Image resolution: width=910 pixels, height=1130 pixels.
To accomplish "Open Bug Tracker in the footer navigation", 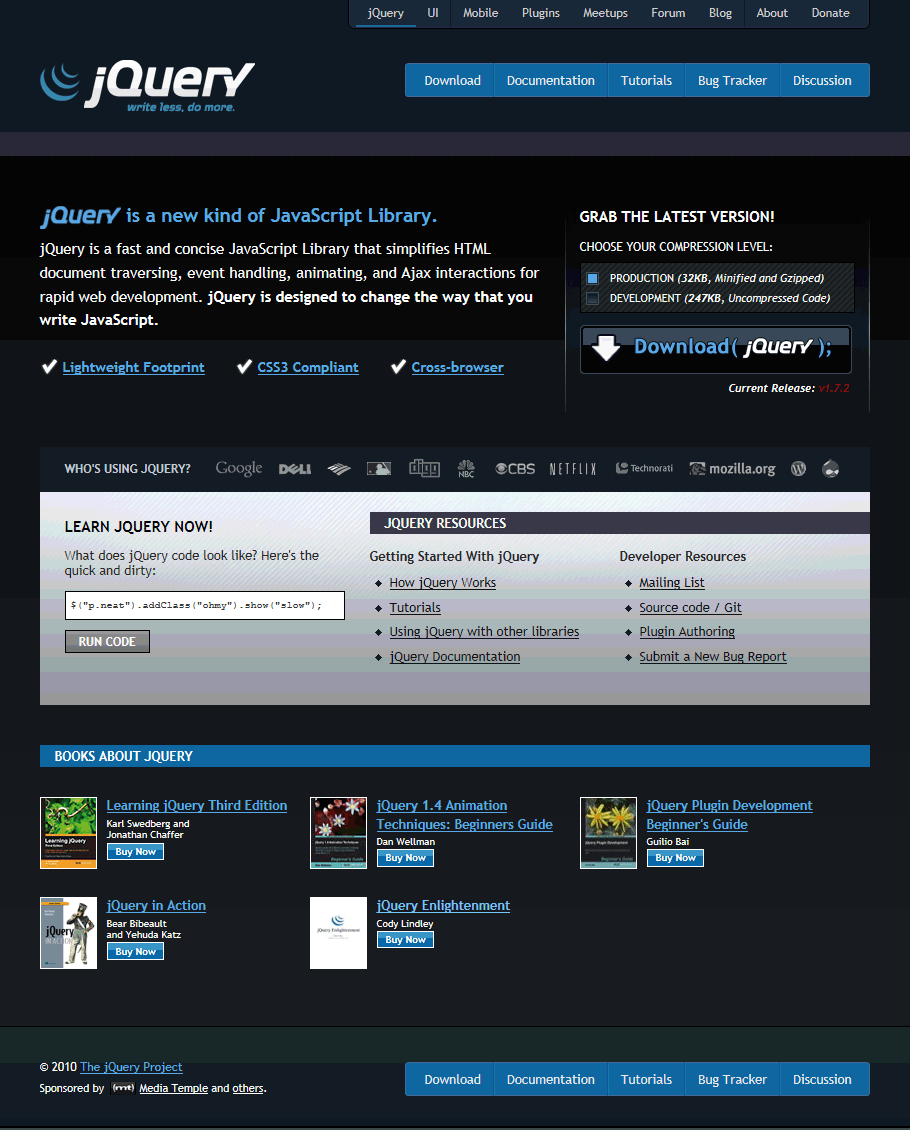I will coord(732,1079).
